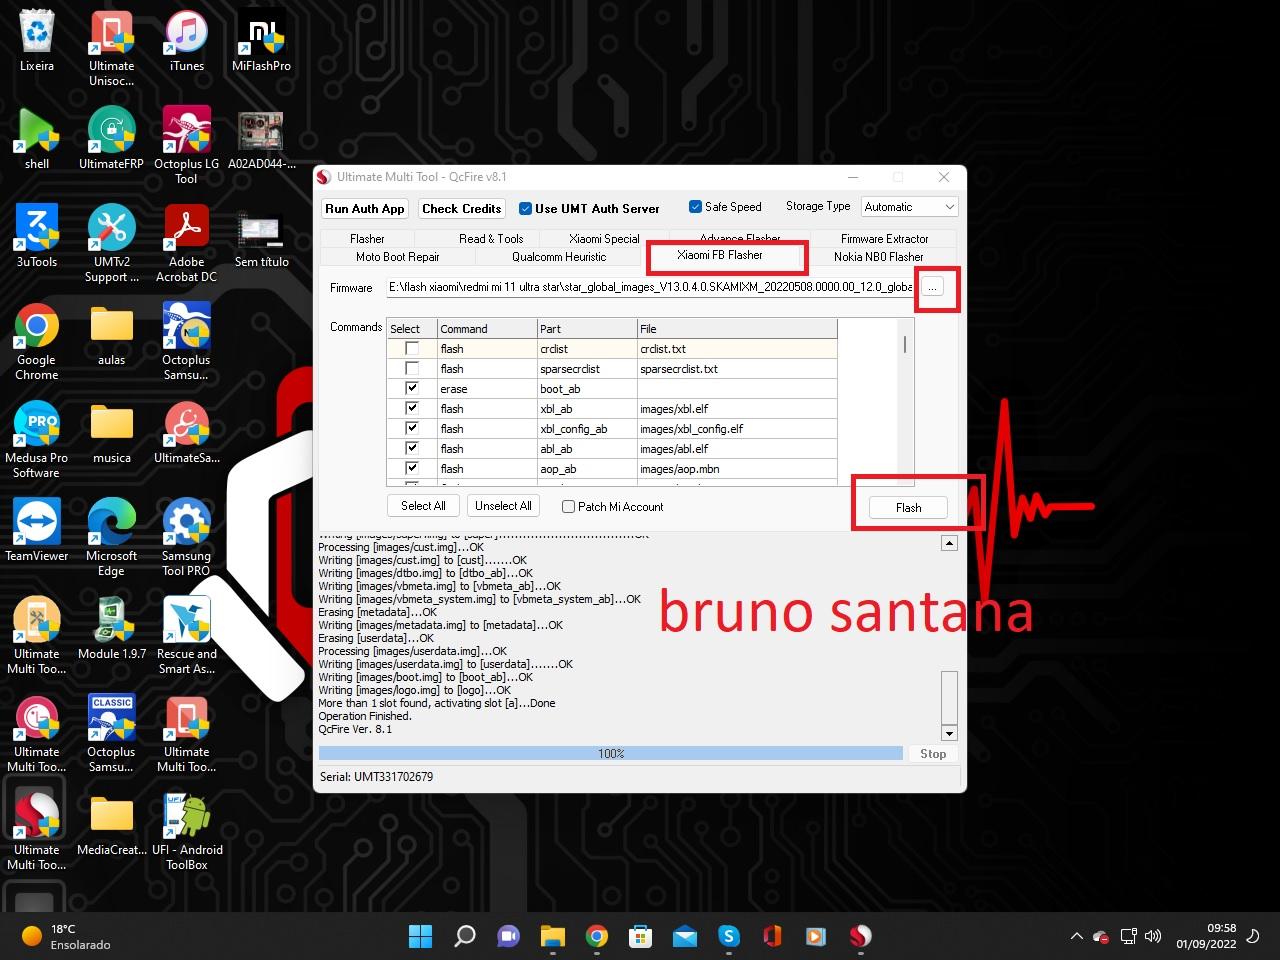Screen dimensions: 1280x960
Task: Open UMTv2 Support shortcut
Action: coord(111,244)
